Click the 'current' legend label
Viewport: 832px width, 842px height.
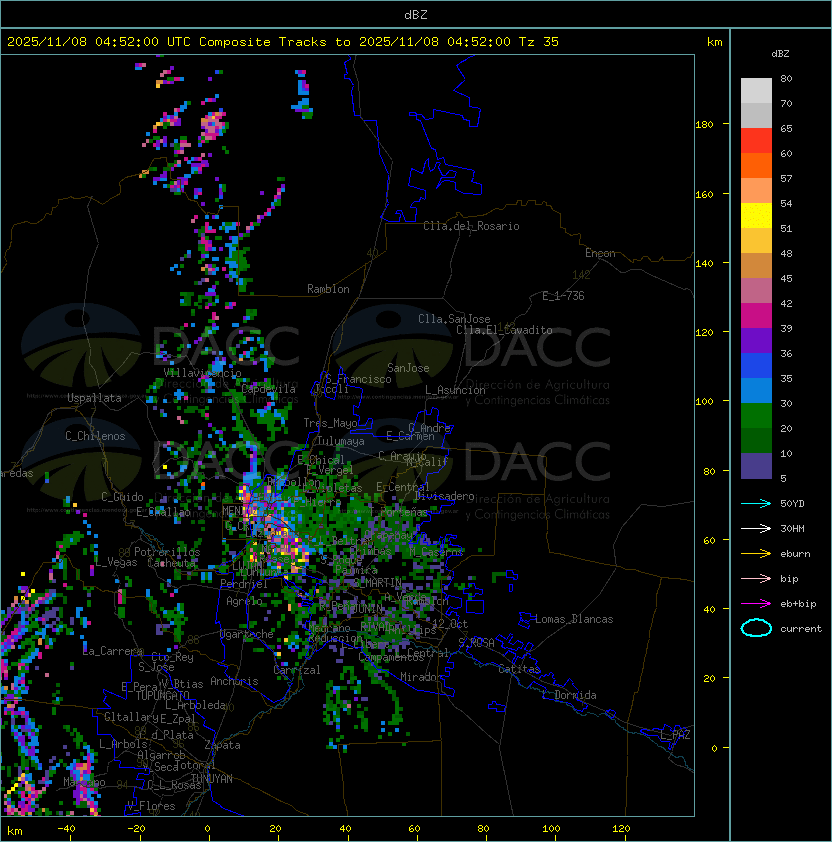pos(801,629)
